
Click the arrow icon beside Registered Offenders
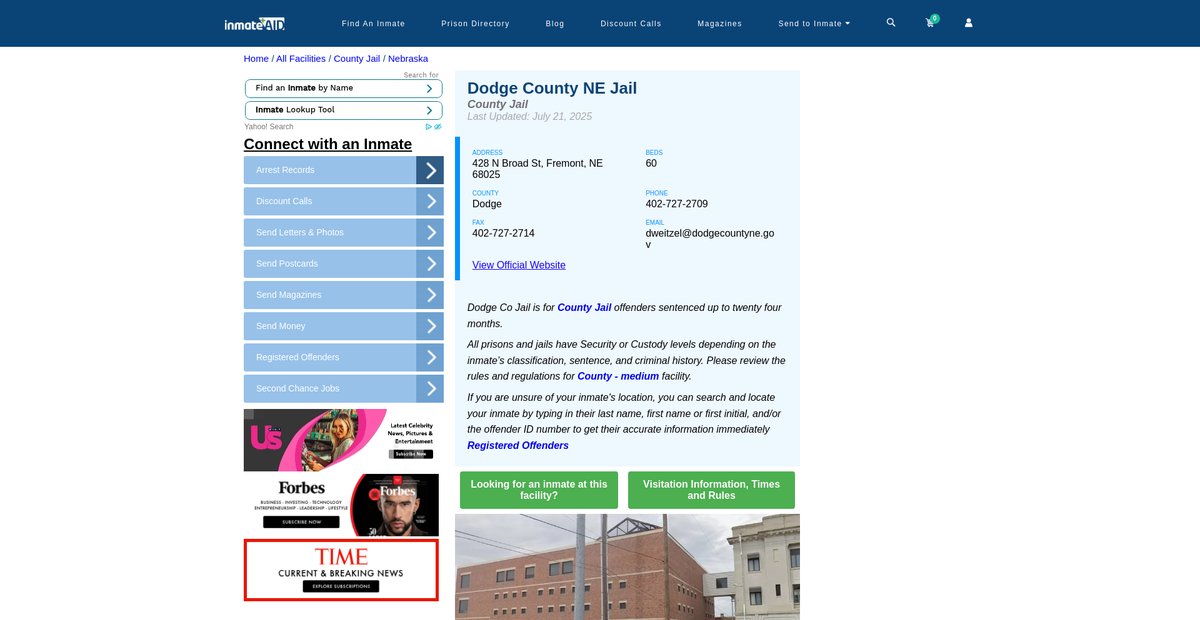point(430,357)
